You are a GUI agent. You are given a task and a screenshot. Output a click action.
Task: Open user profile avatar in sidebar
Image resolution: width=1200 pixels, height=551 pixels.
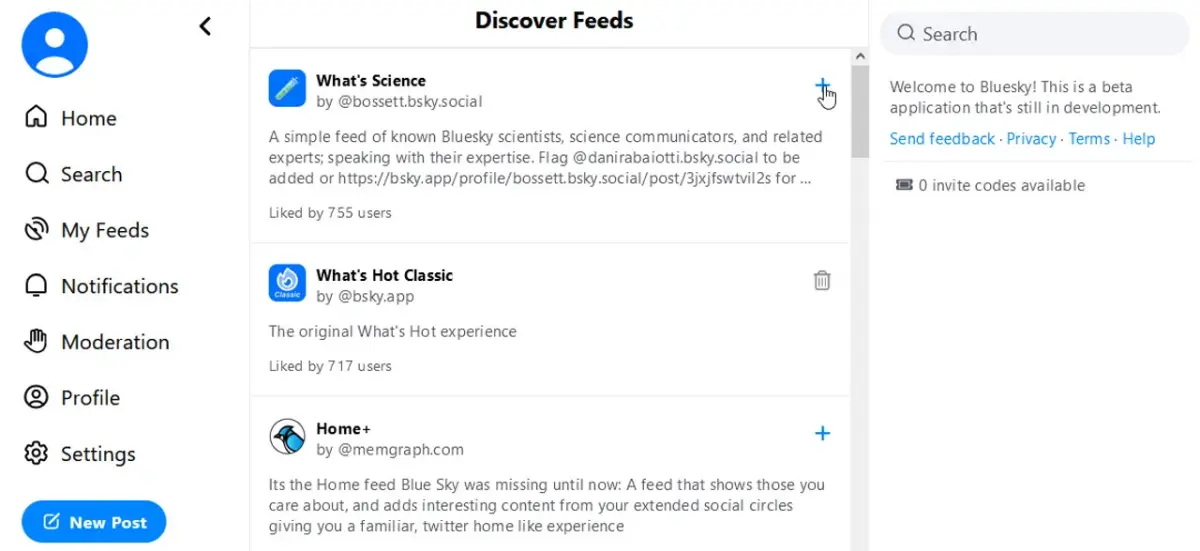click(x=55, y=43)
